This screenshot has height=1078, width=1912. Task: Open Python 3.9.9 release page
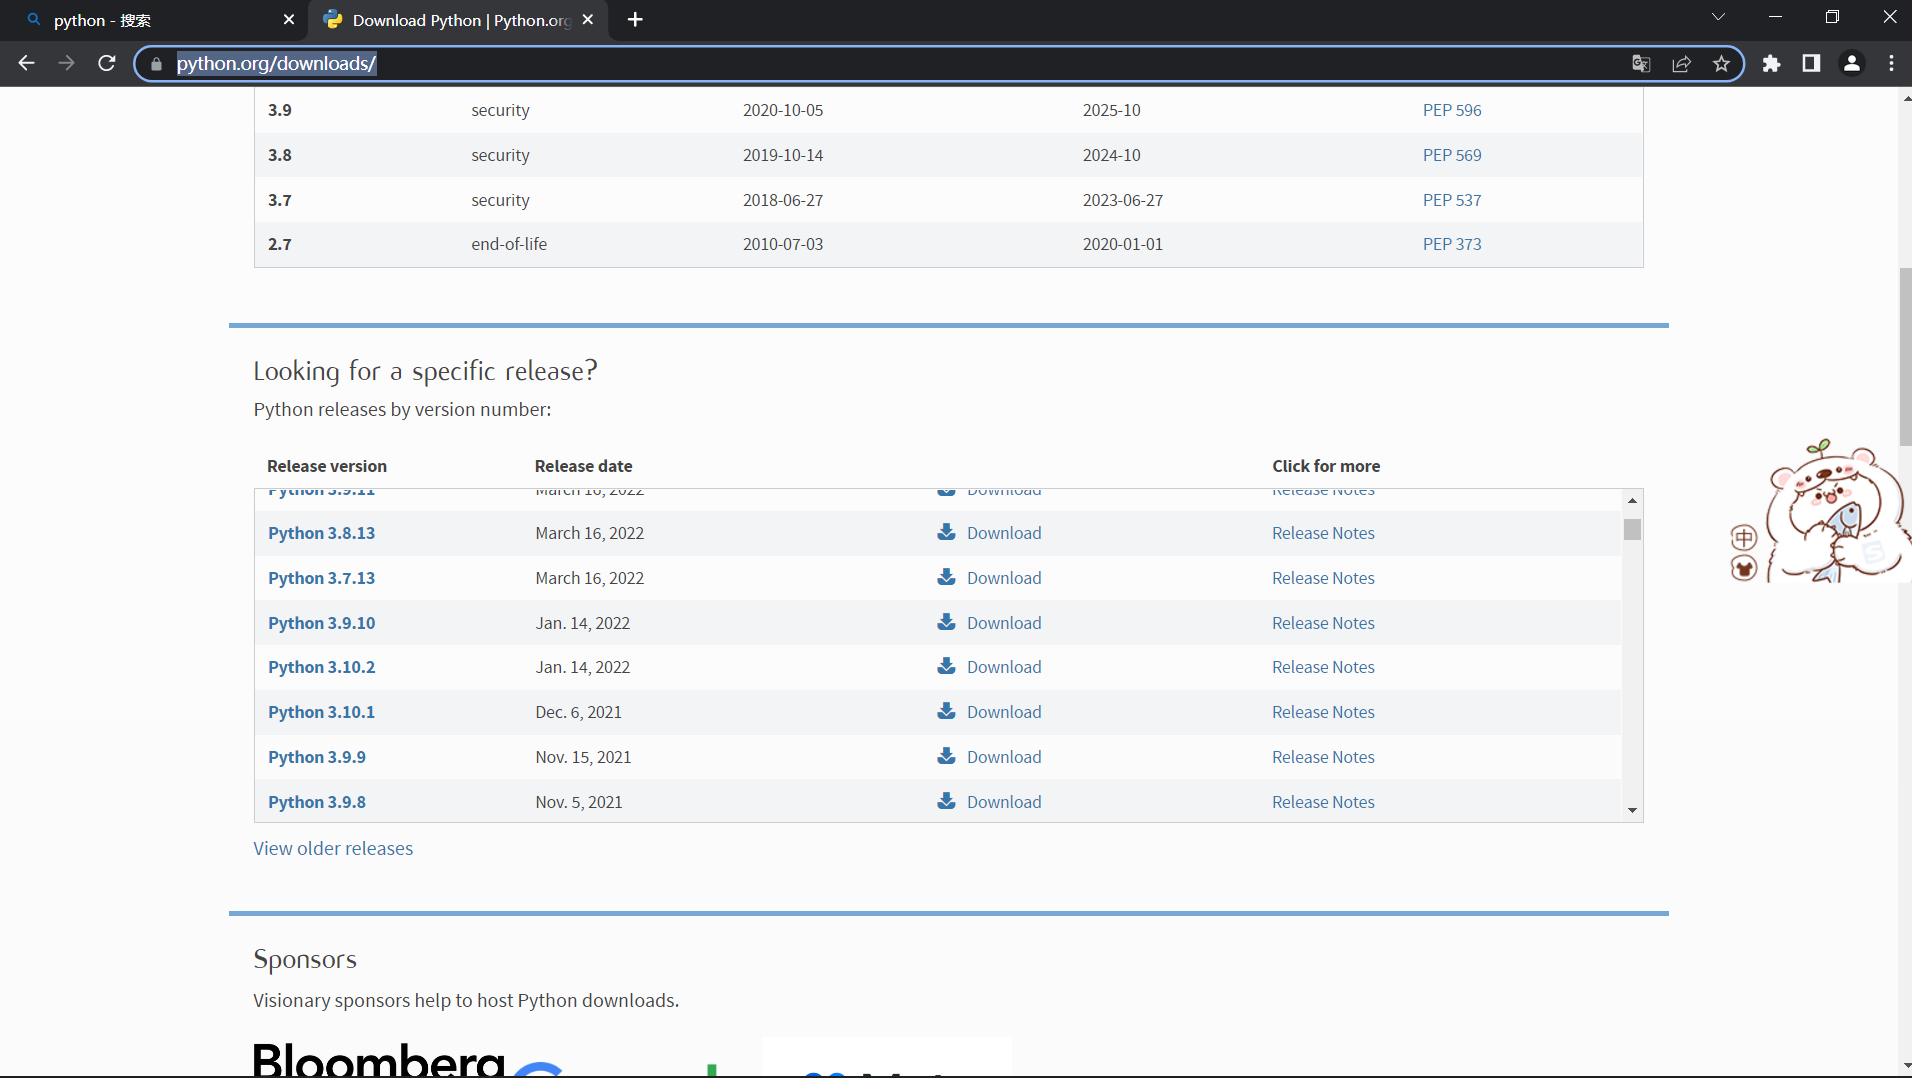[x=317, y=757]
